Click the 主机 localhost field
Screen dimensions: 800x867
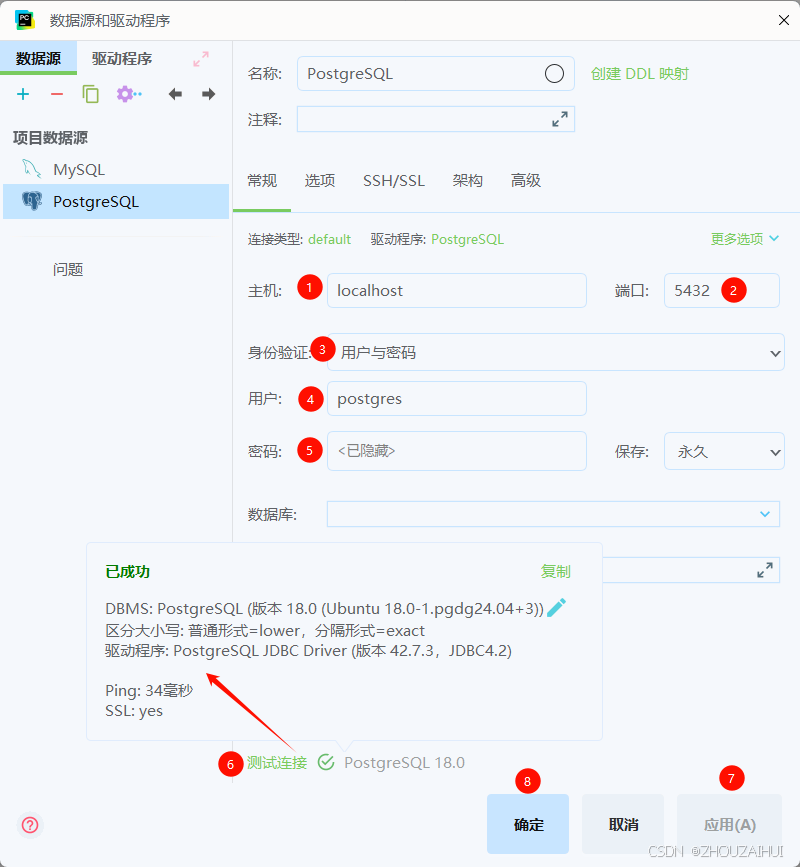point(457,290)
